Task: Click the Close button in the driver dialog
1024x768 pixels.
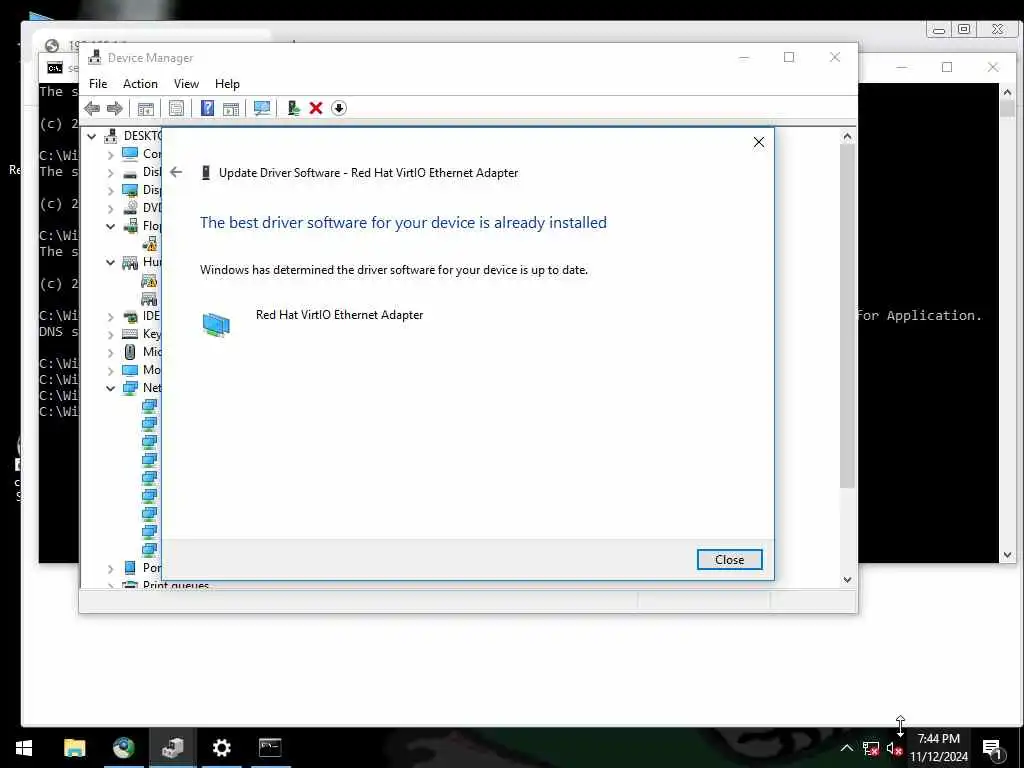Action: click(x=729, y=560)
